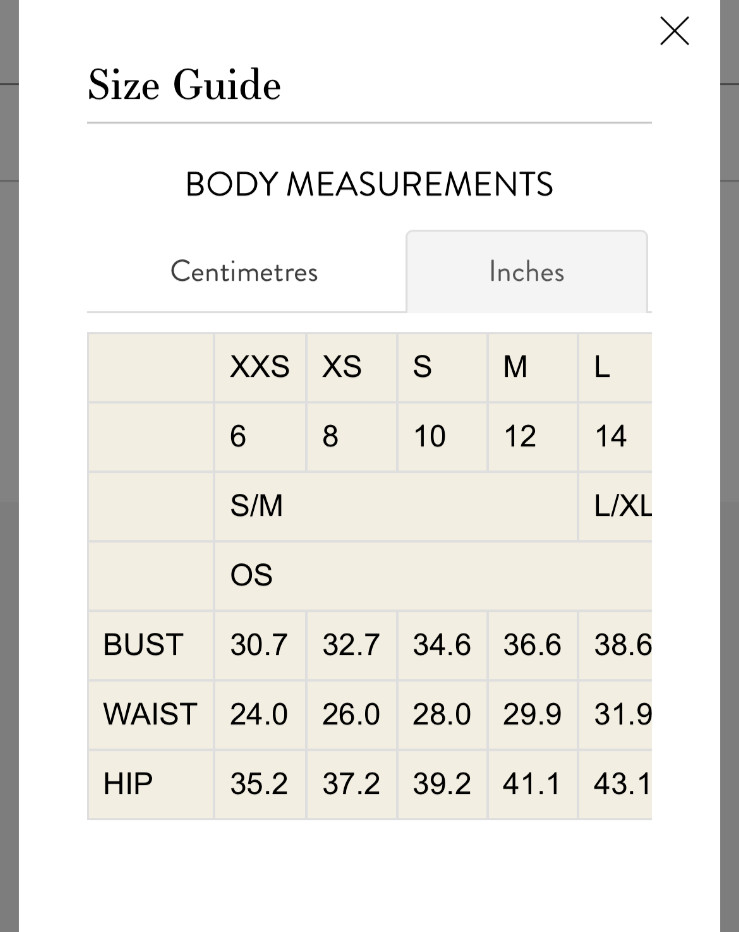Click waist value 28.0 for size S

[442, 714]
